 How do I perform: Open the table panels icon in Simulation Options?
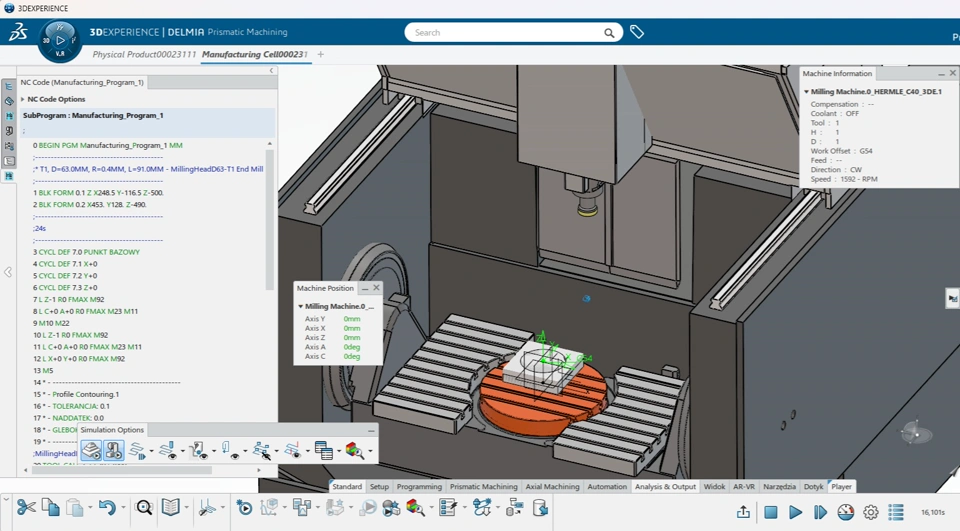(324, 451)
